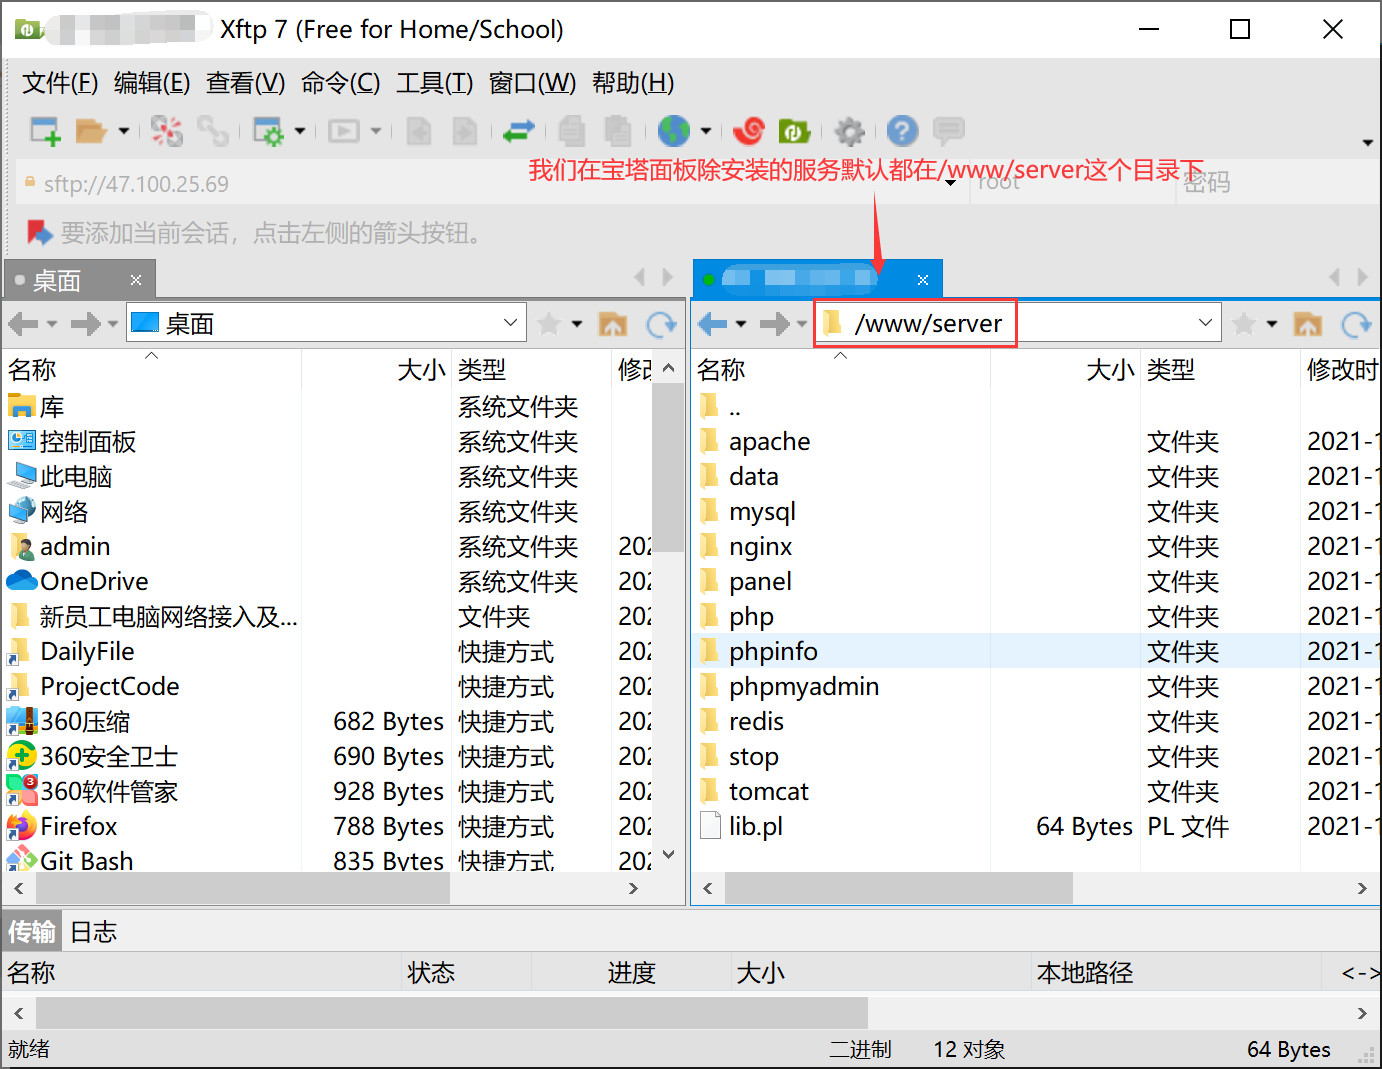Screen dimensions: 1382x1069
Task: Click remote pane forward arrow
Action: point(775,323)
